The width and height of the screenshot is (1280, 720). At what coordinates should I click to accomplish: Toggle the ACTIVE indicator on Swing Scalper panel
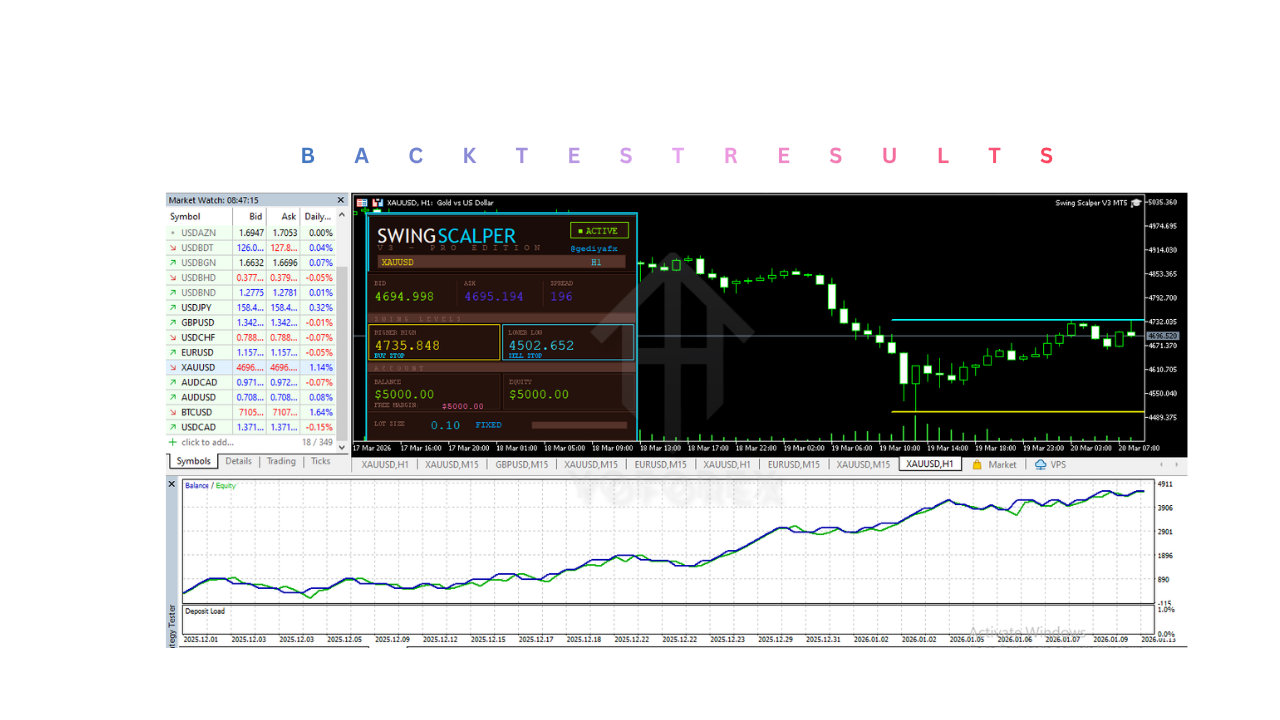tap(599, 230)
